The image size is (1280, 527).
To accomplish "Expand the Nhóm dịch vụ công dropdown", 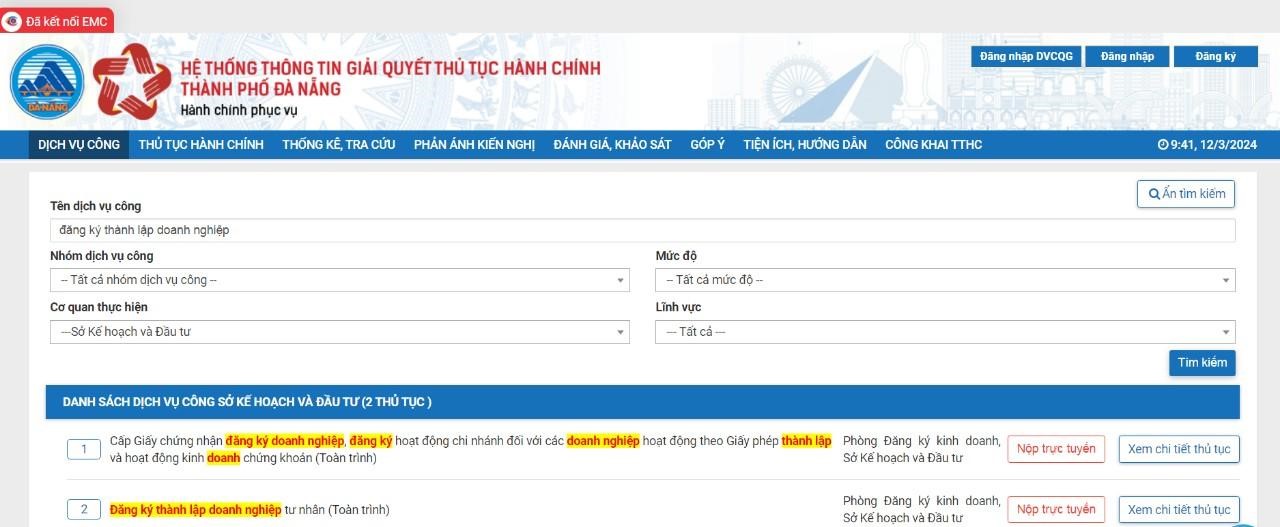I will [340, 280].
